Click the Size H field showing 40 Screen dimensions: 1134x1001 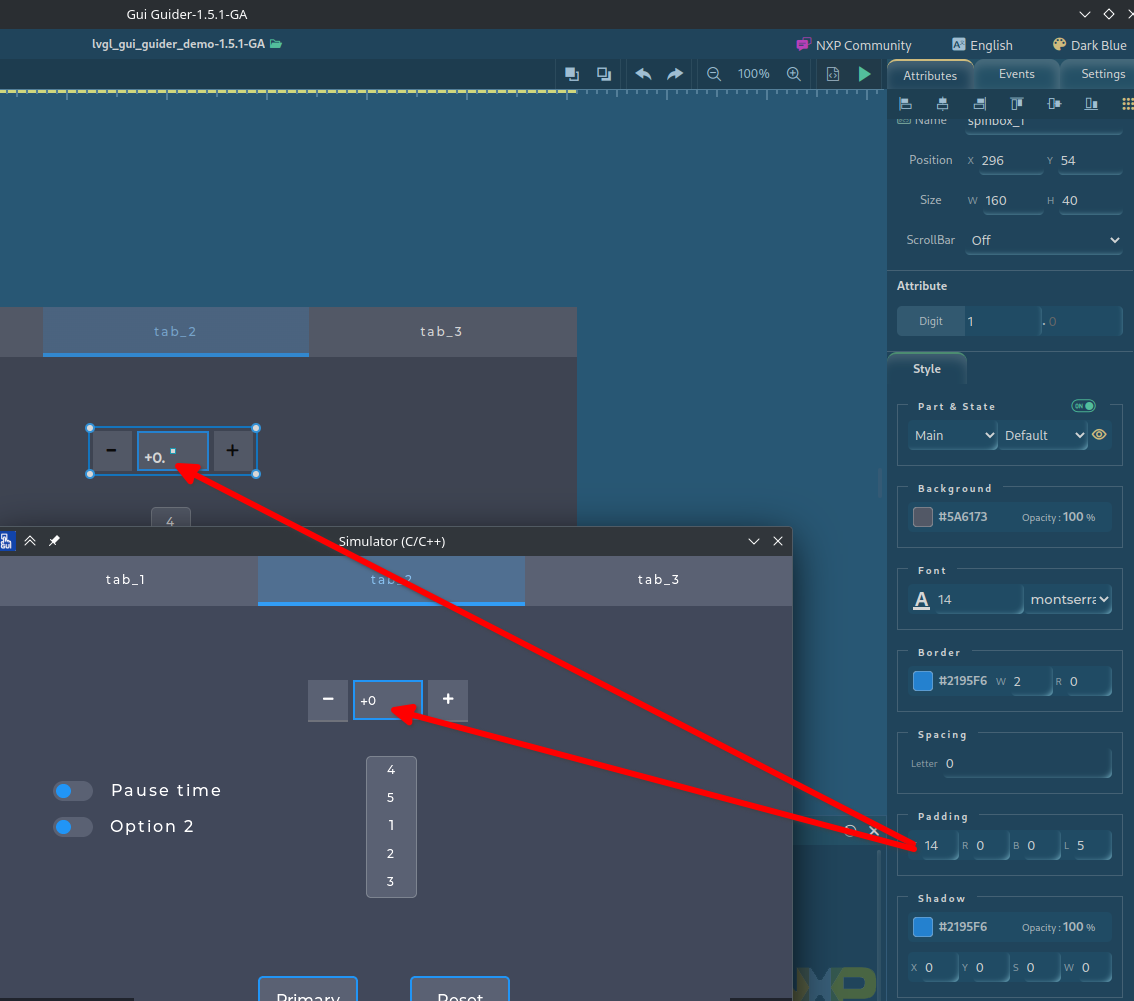click(x=1090, y=200)
